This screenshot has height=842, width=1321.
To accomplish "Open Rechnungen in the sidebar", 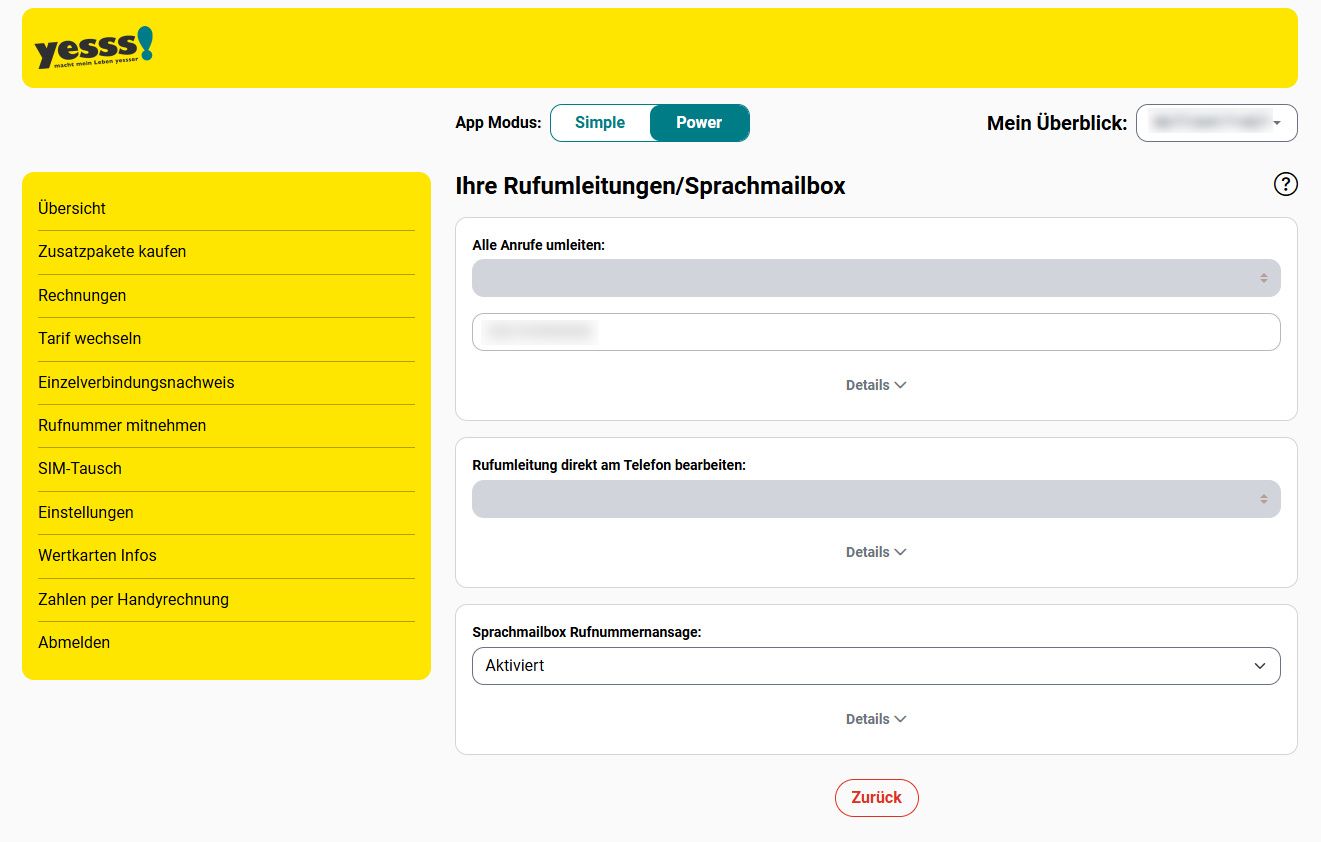I will click(82, 296).
